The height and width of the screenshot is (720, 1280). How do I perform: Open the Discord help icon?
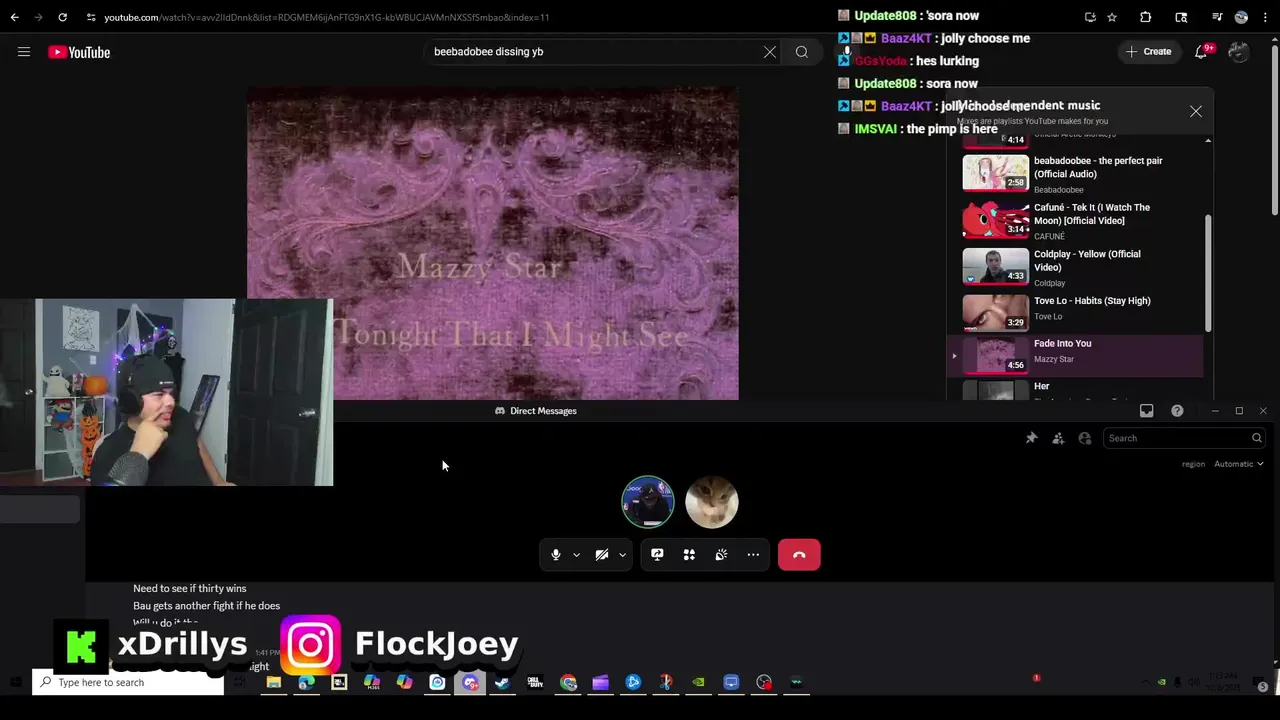point(1177,411)
